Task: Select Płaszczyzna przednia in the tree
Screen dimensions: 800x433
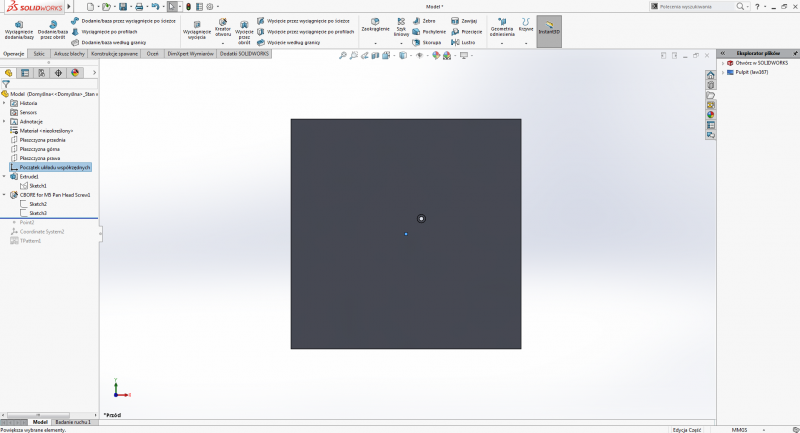Action: 42,140
